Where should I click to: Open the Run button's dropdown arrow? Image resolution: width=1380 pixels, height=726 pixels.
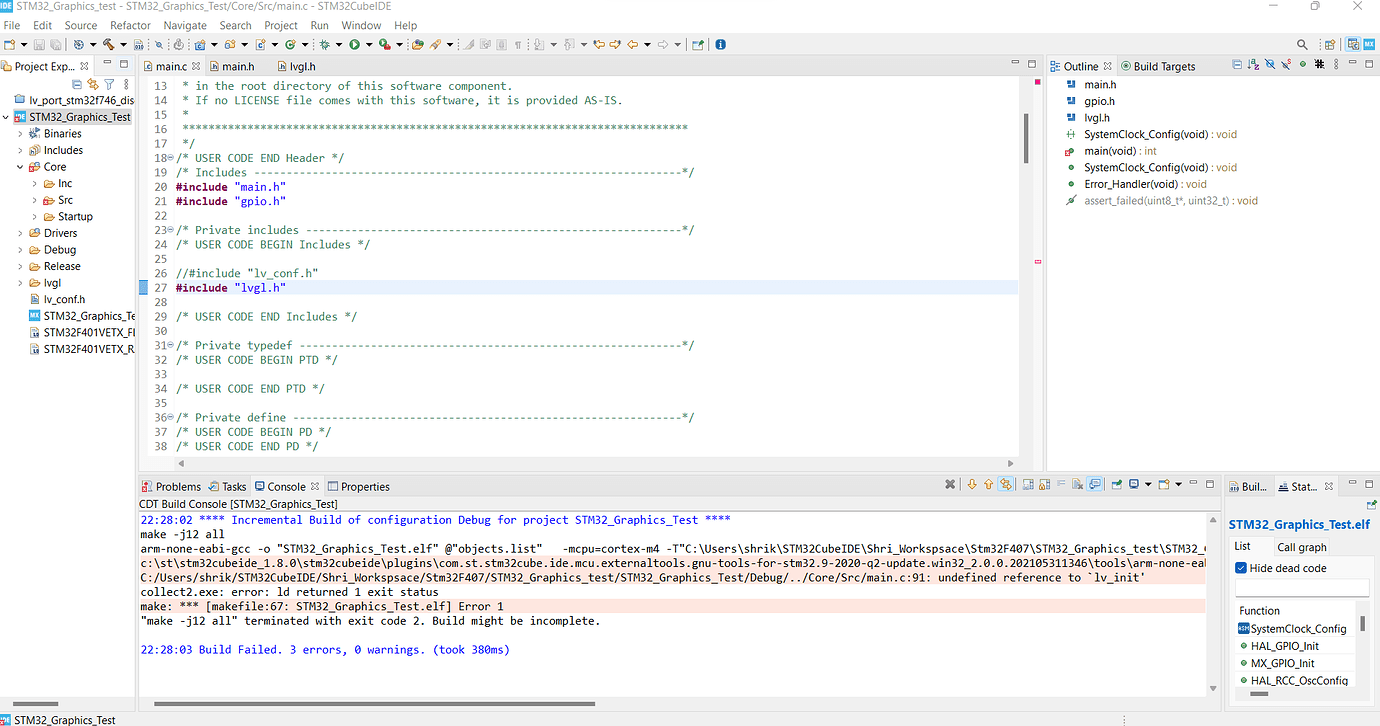coord(371,44)
